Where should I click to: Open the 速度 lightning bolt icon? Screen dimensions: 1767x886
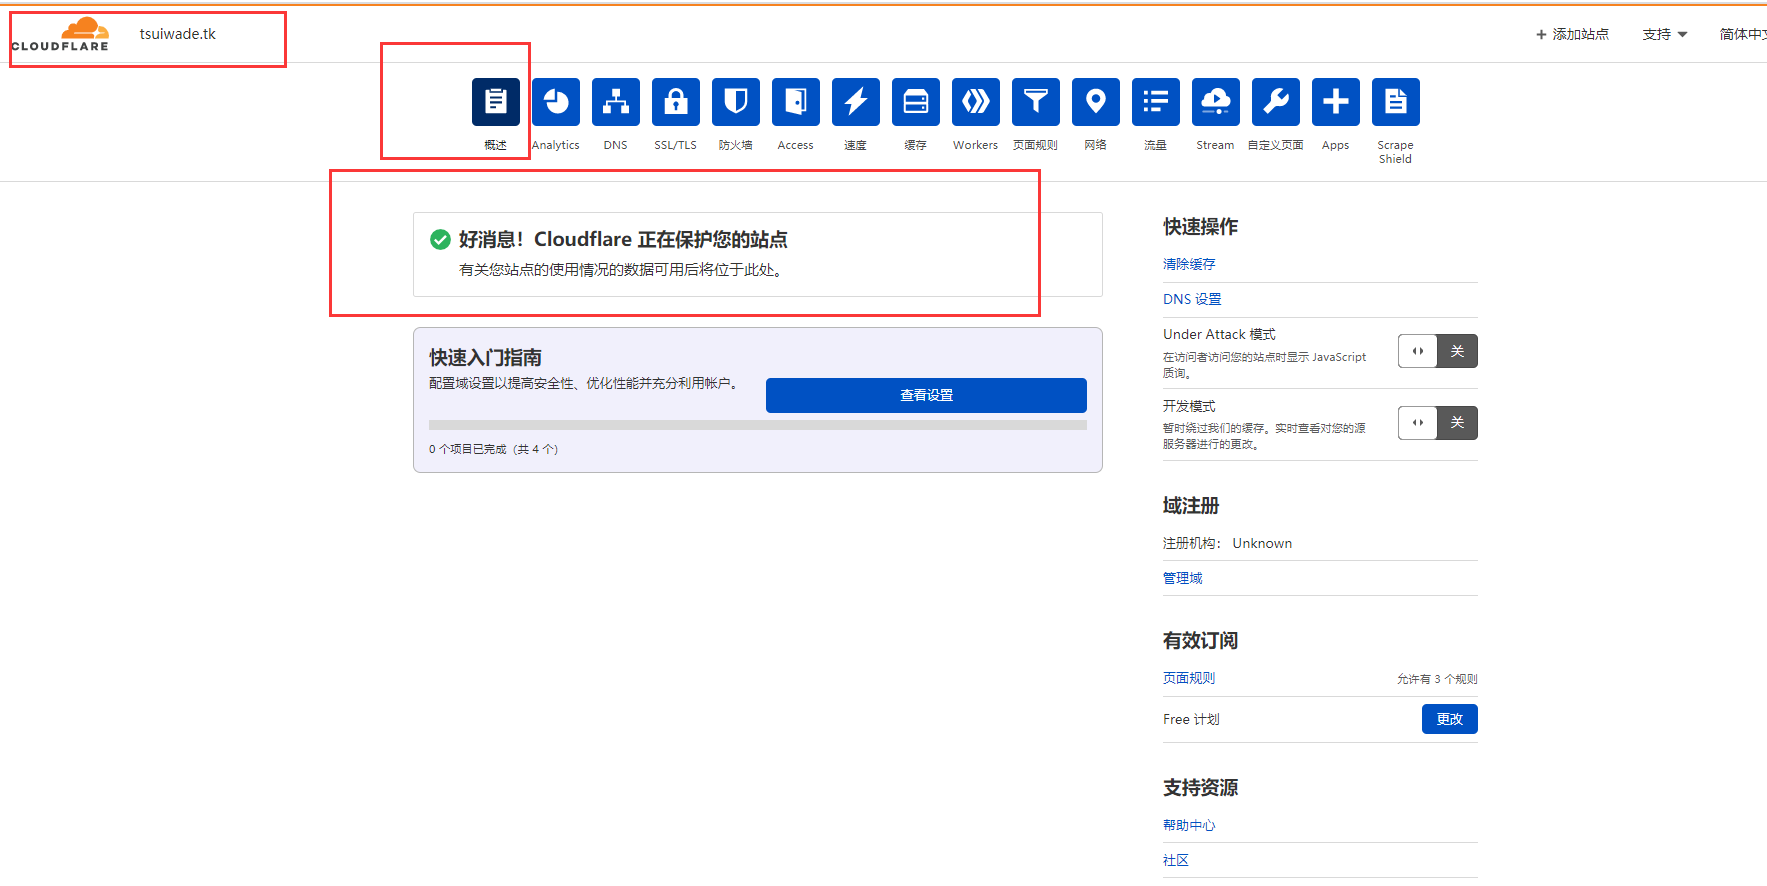coord(856,102)
